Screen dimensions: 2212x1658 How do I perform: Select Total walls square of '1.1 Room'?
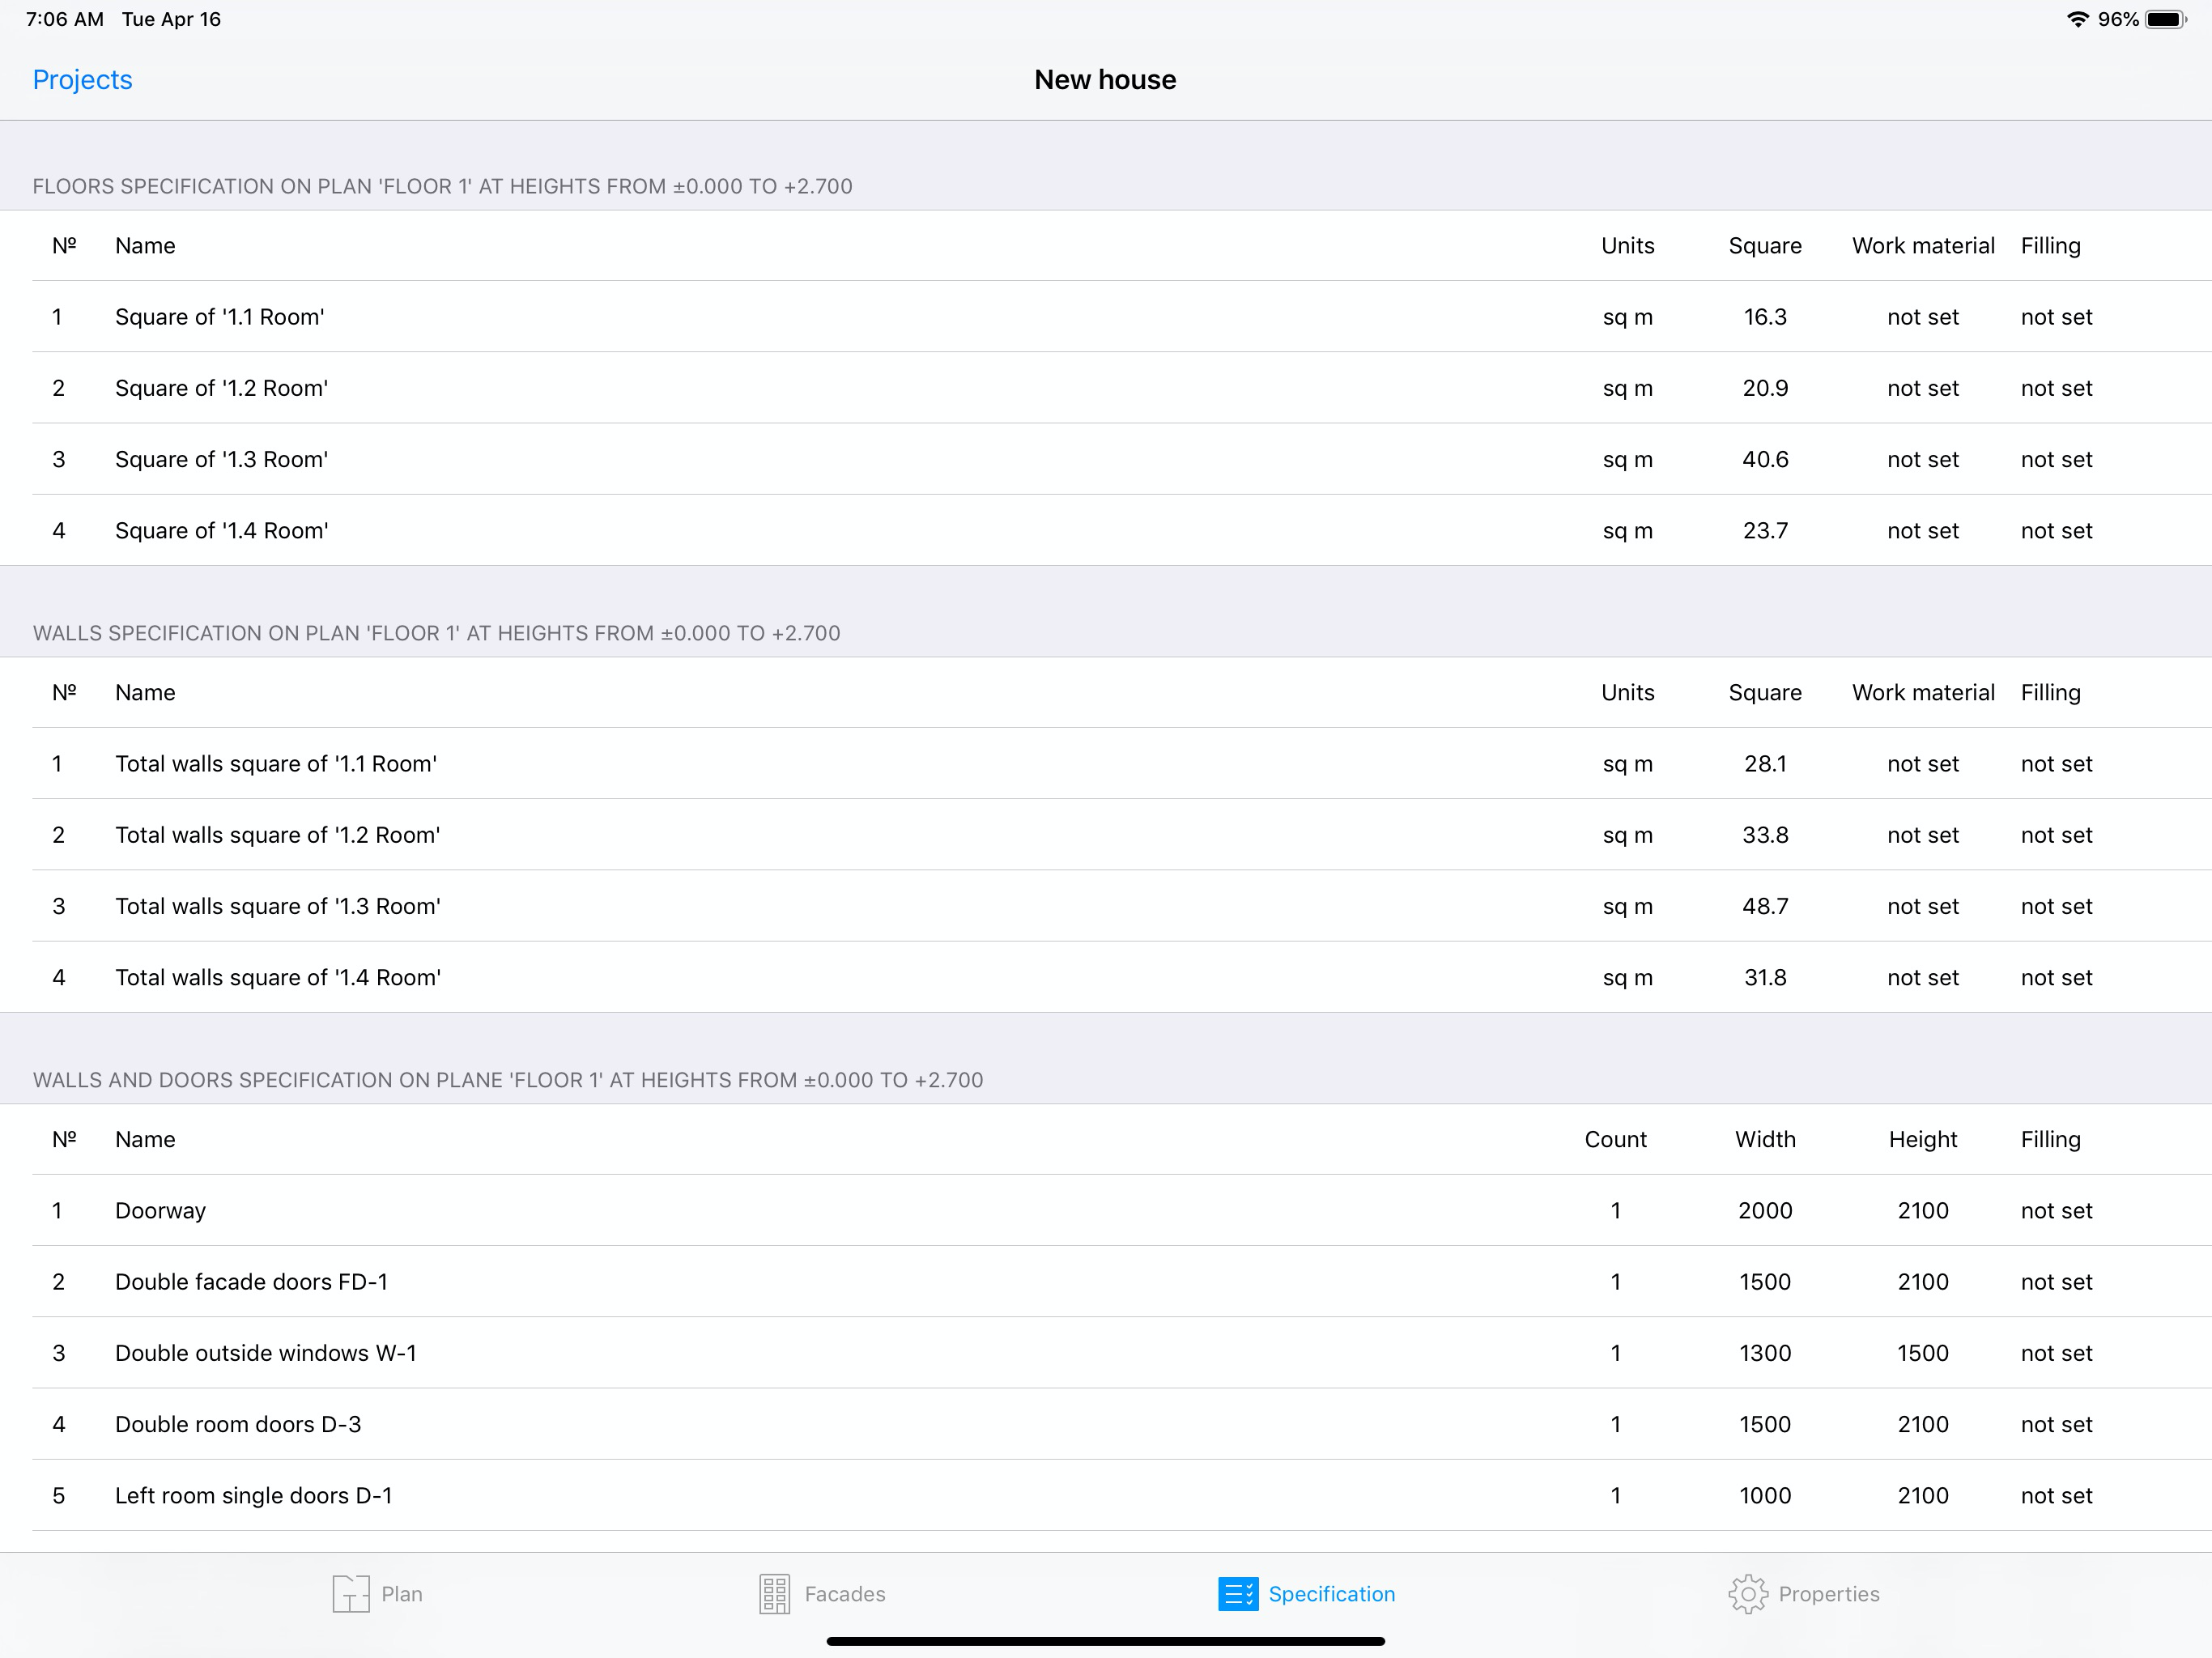pyautogui.click(x=1106, y=763)
